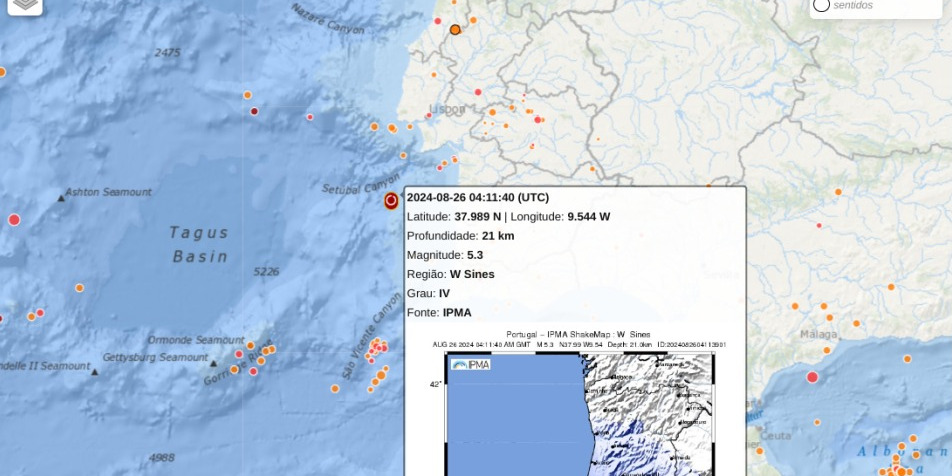Click the Málaga city label
Image resolution: width=952 pixels, height=476 pixels.
pyautogui.click(x=818, y=333)
